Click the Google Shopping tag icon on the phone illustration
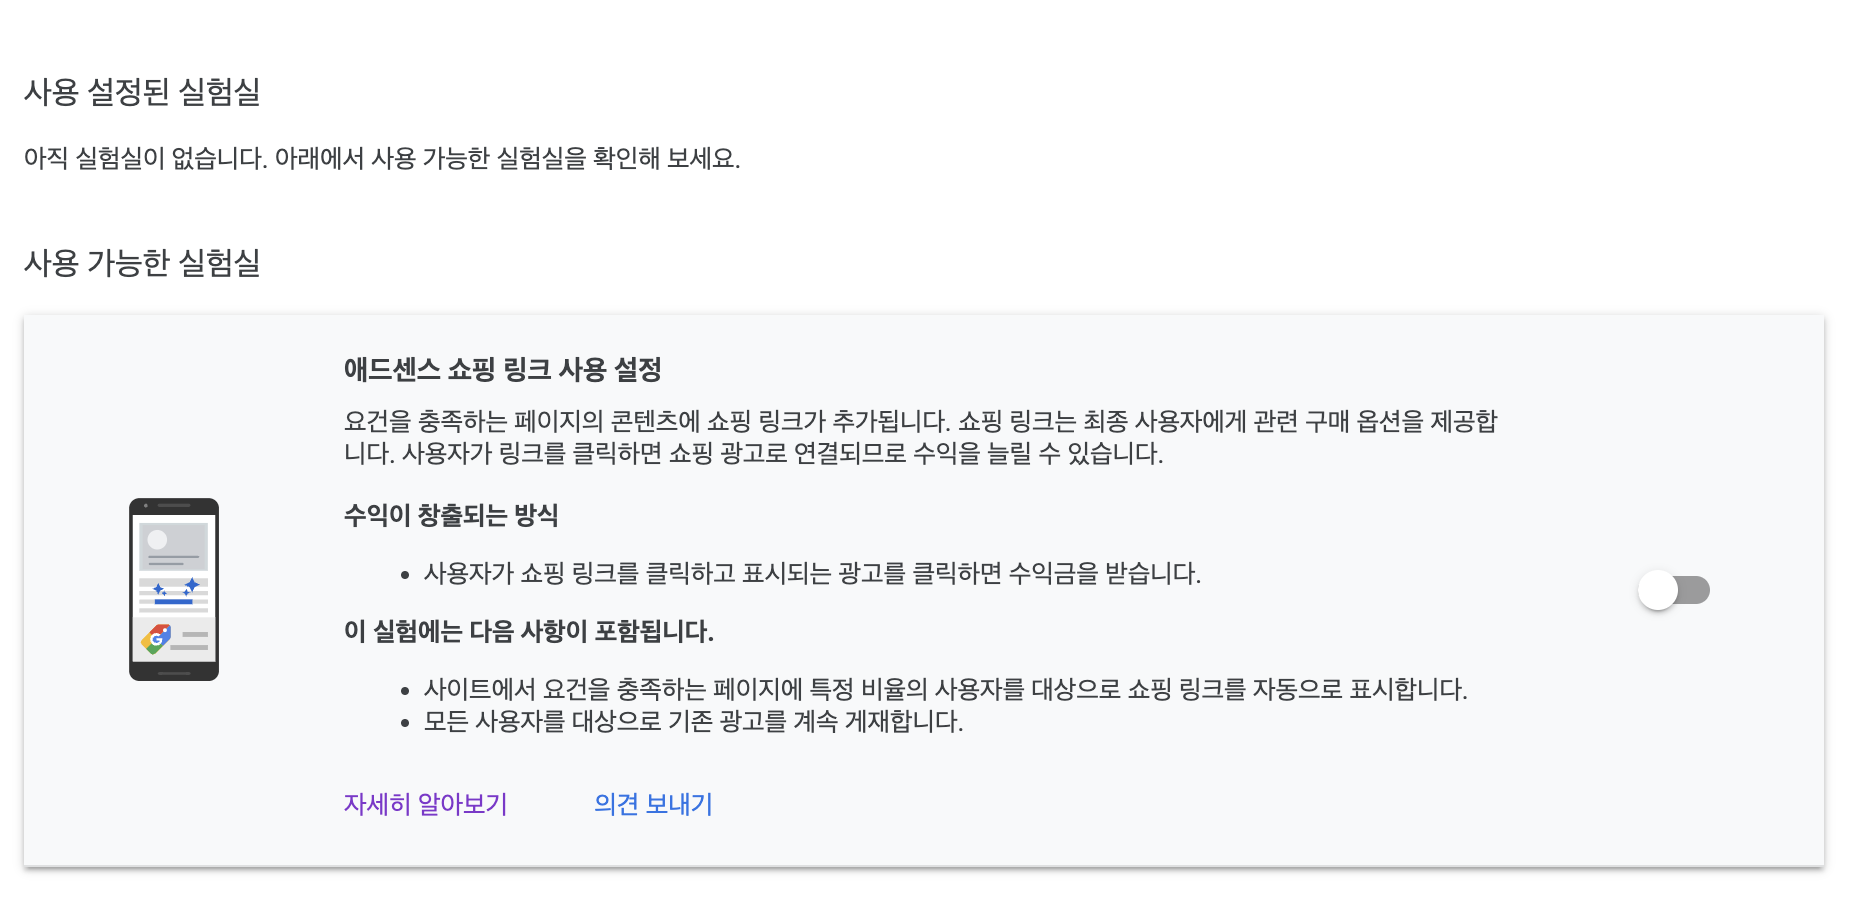 point(156,636)
